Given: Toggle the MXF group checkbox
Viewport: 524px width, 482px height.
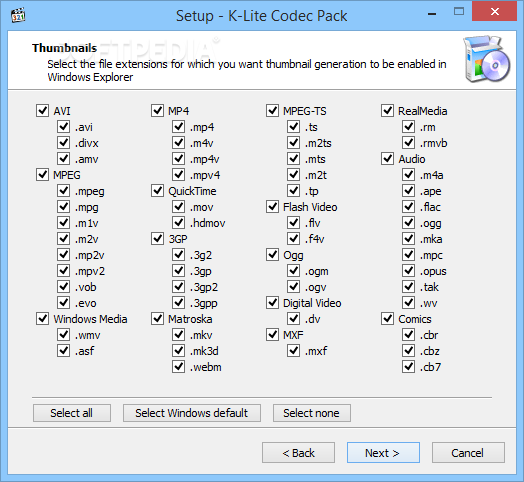Looking at the screenshot, I should 272,335.
